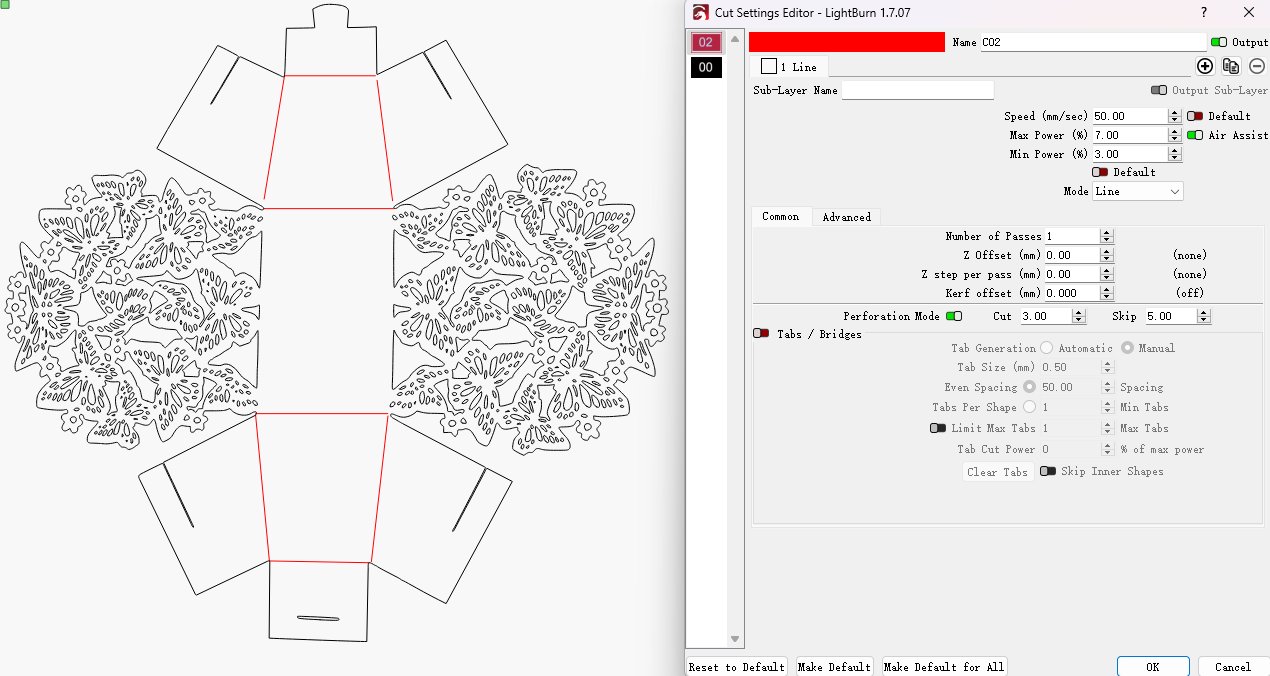Image resolution: width=1270 pixels, height=676 pixels.
Task: Select the Automatic tab generation radio
Action: coord(1047,348)
